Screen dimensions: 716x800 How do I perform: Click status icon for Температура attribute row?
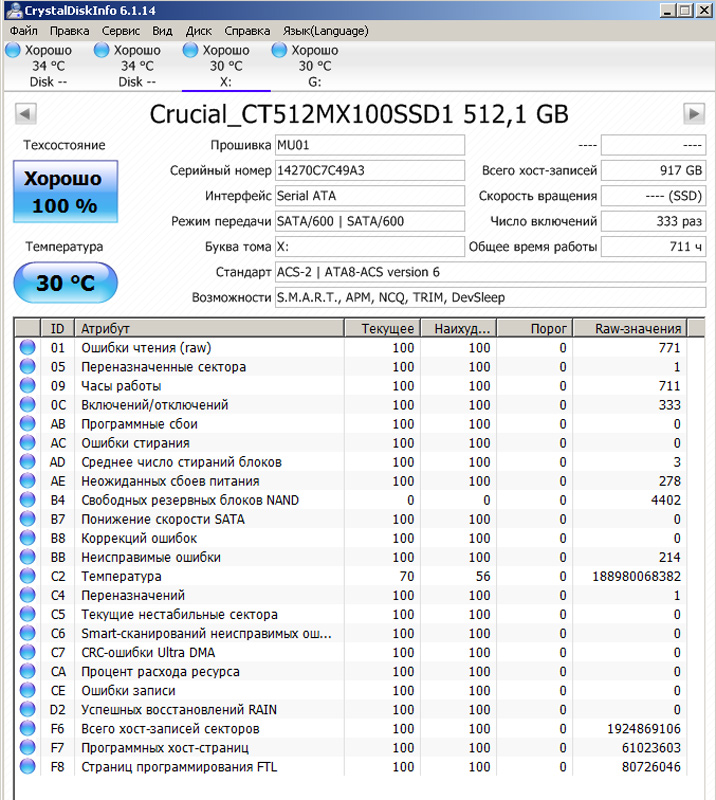(28, 576)
